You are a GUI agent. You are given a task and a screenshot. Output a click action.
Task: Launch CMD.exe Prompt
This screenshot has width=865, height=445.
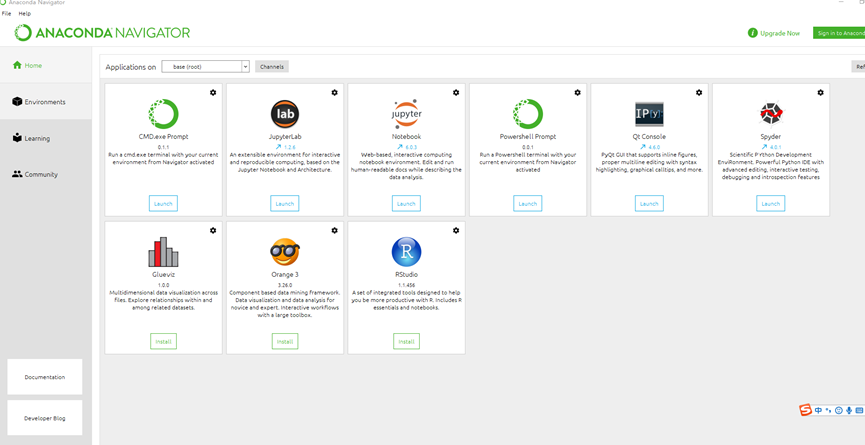point(163,203)
